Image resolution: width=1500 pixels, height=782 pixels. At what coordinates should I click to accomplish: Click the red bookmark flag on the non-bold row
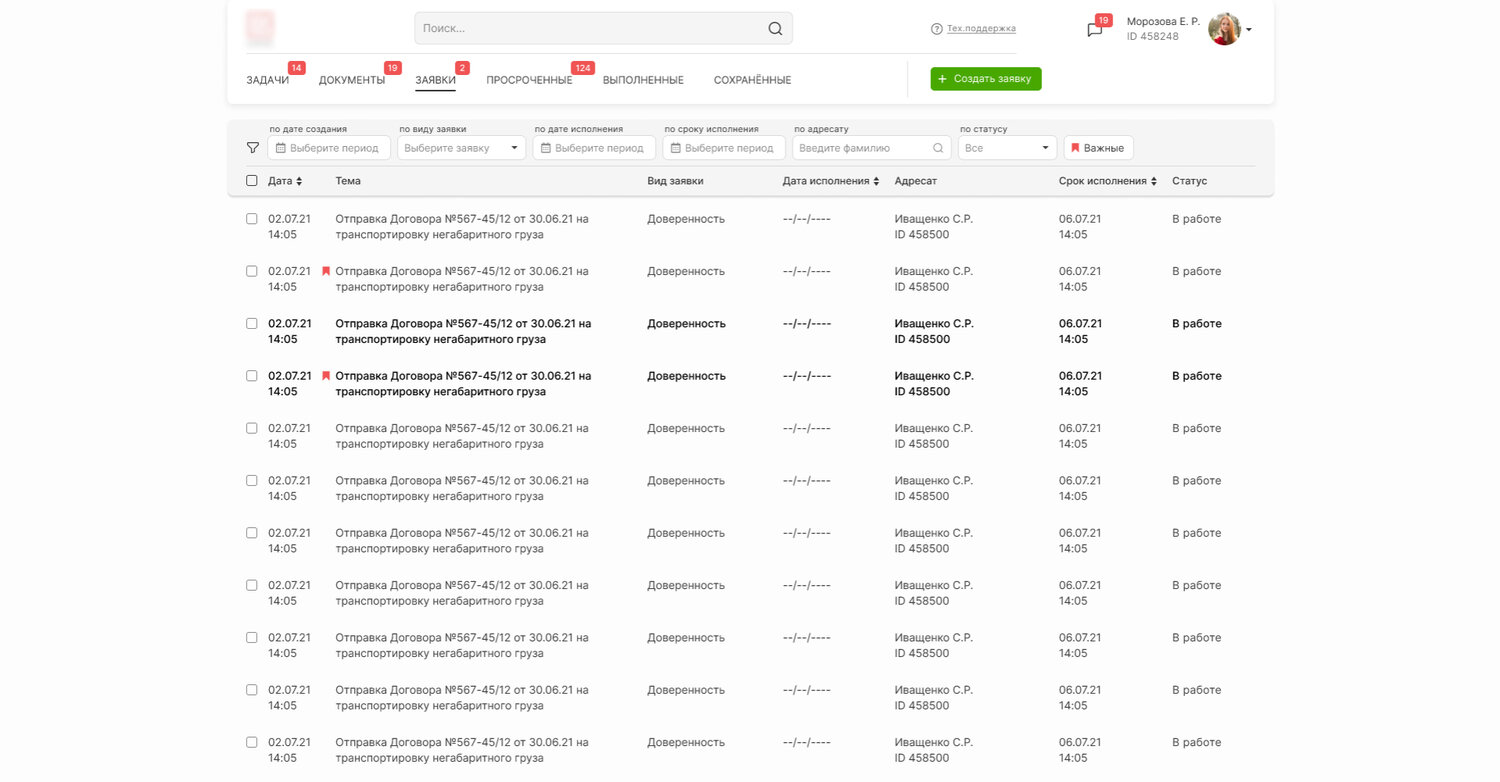pos(326,271)
